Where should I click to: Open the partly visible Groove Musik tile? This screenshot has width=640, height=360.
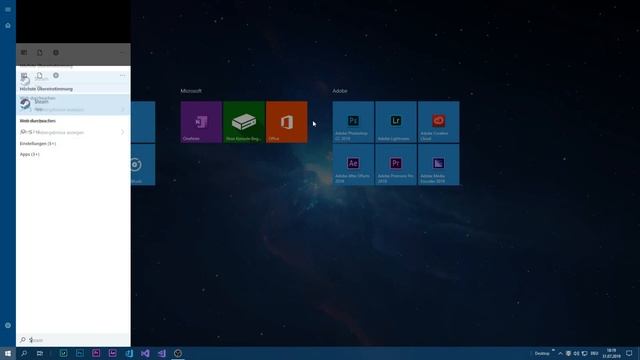(x=143, y=164)
